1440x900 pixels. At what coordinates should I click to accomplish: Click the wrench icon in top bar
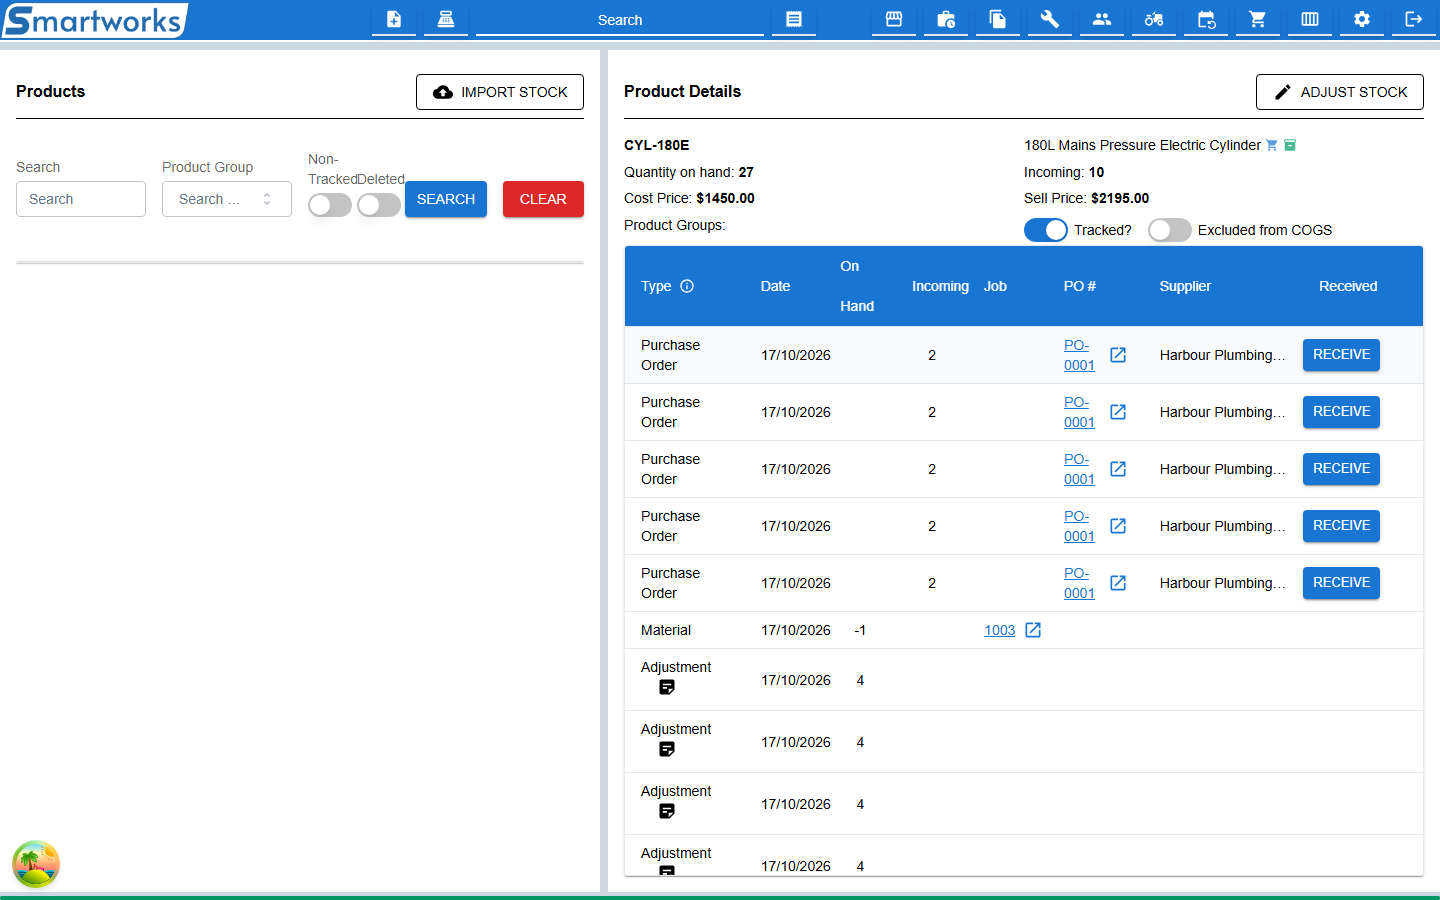pyautogui.click(x=1050, y=19)
